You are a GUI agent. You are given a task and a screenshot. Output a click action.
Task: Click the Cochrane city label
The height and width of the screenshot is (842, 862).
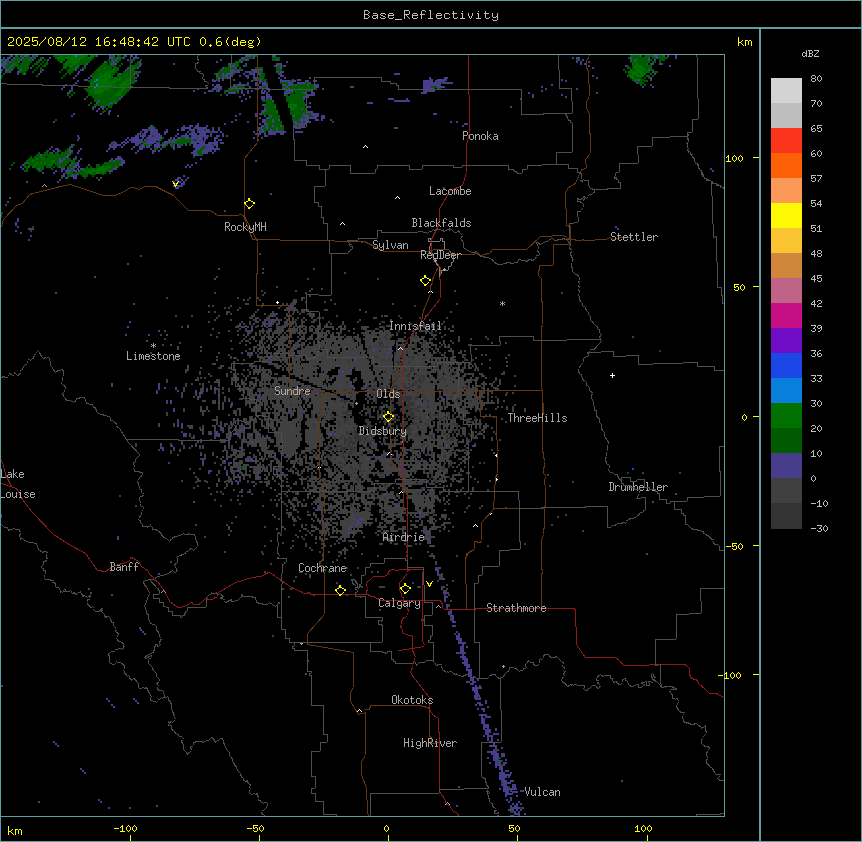(x=323, y=568)
